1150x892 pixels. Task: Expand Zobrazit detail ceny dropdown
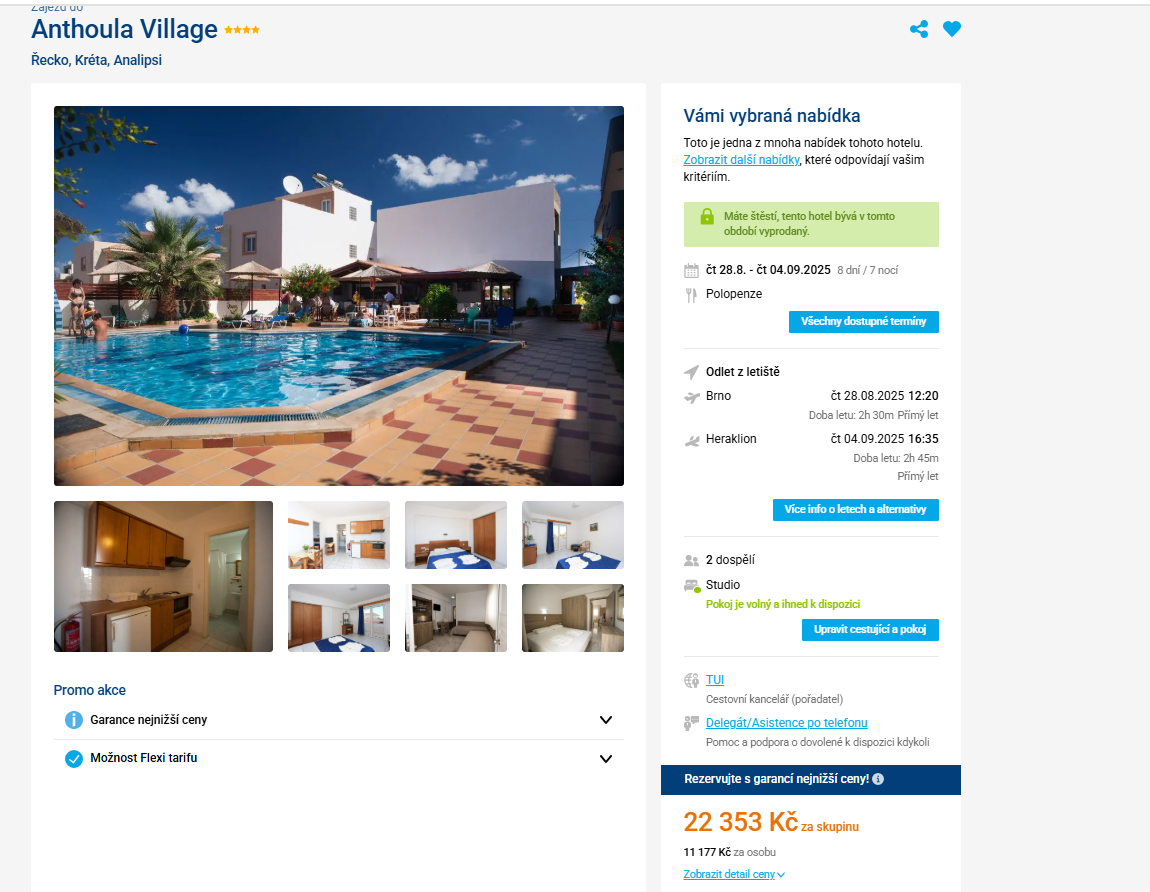[x=734, y=874]
